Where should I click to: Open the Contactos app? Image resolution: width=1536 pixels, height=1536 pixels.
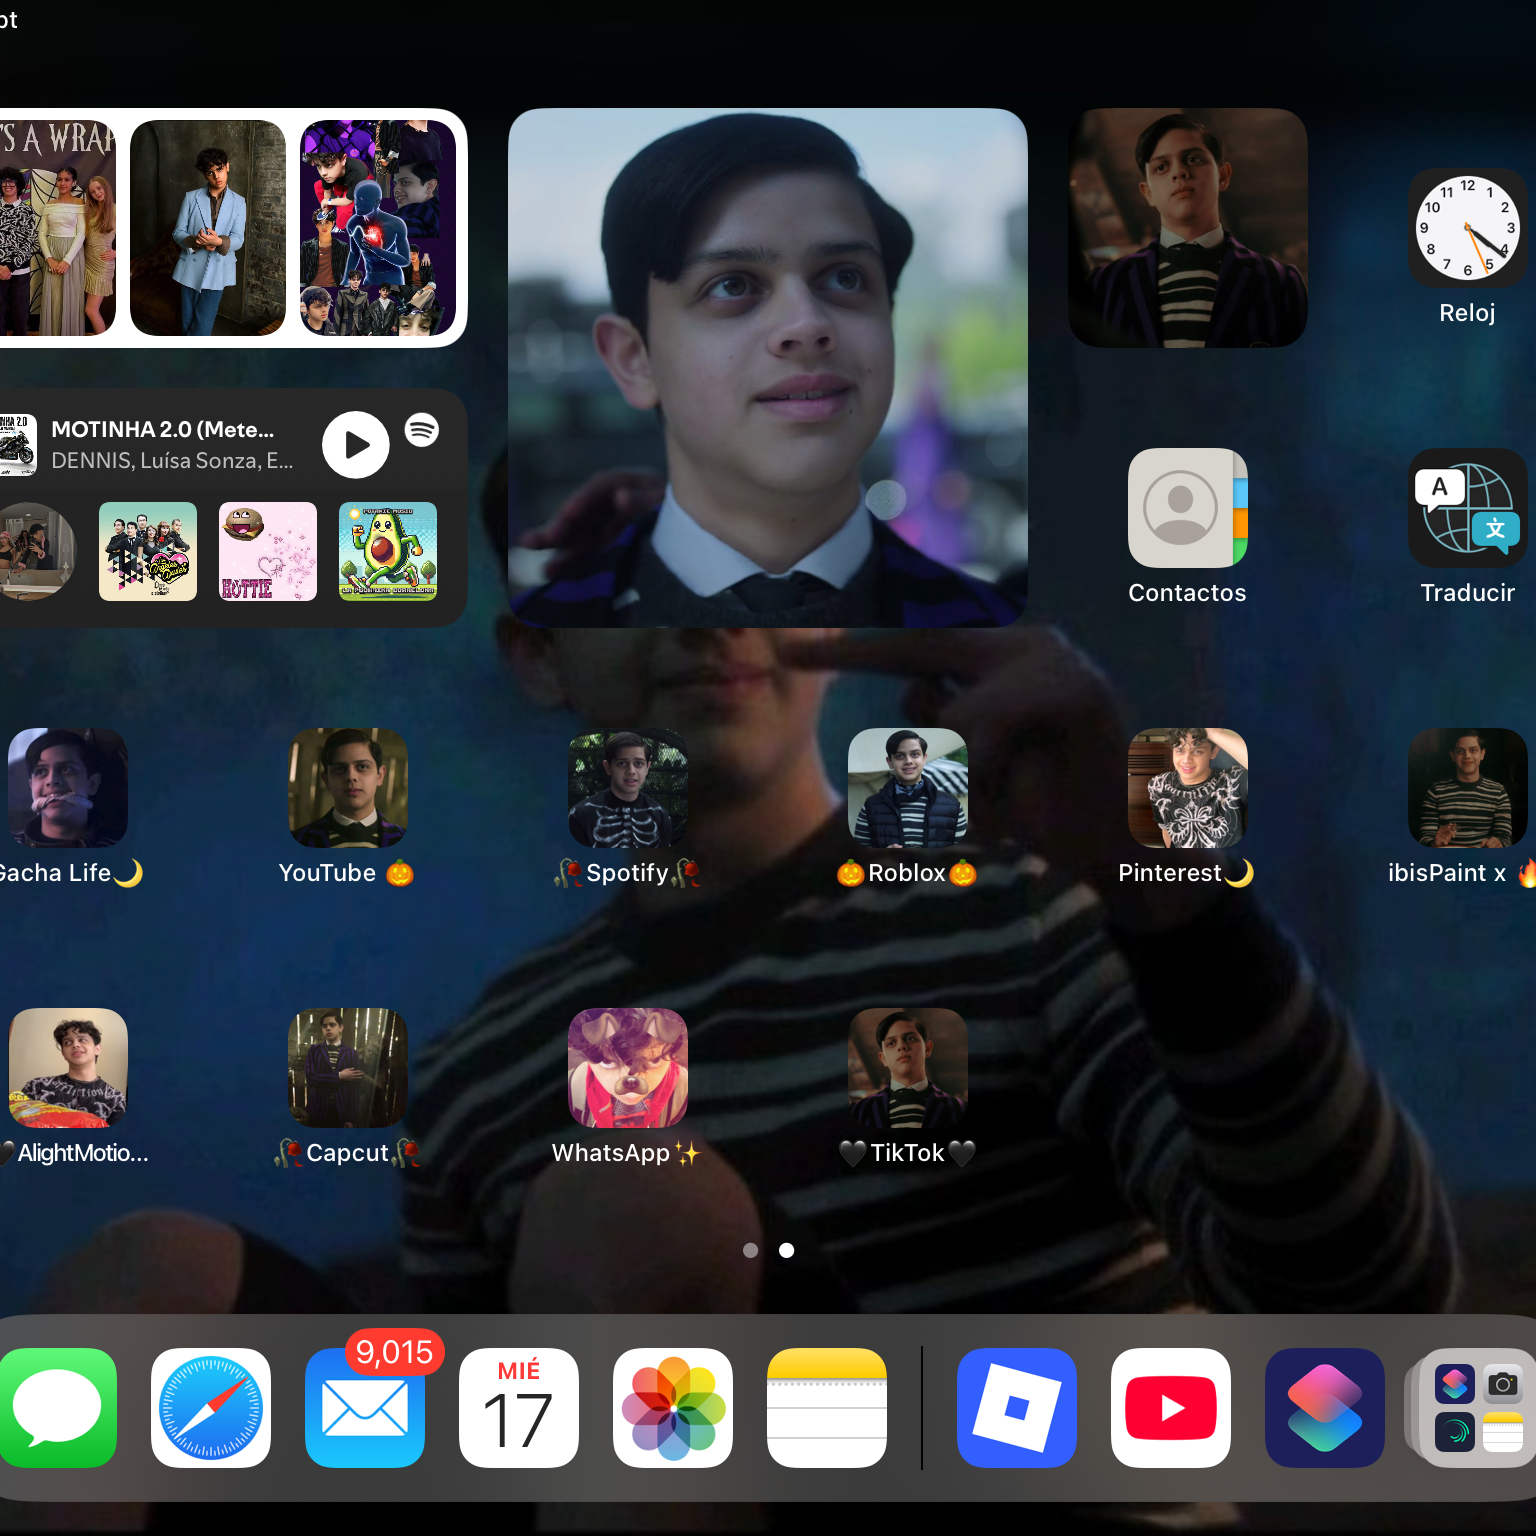[x=1188, y=508]
